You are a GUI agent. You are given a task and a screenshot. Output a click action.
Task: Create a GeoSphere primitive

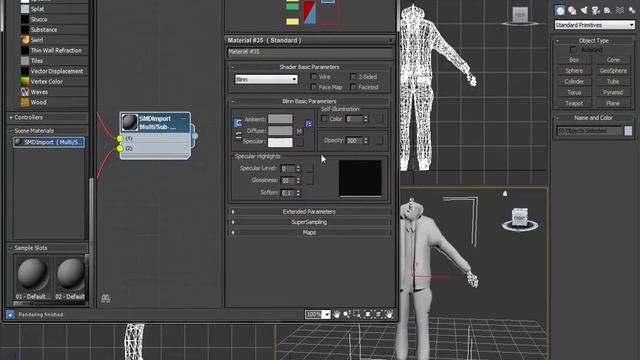point(613,71)
